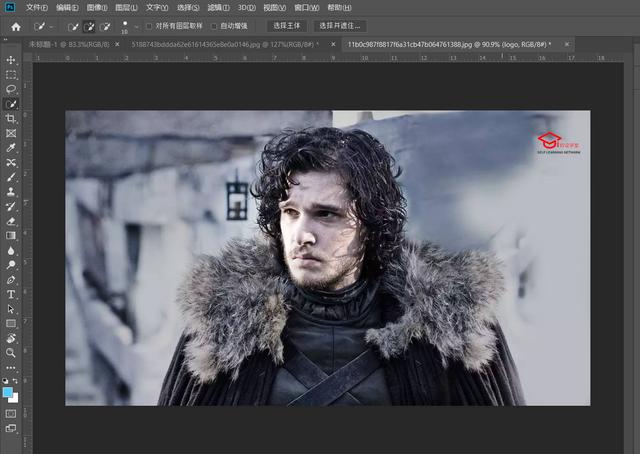Image resolution: width=640 pixels, height=454 pixels.
Task: Select the Dodge tool
Action: pyautogui.click(x=11, y=265)
